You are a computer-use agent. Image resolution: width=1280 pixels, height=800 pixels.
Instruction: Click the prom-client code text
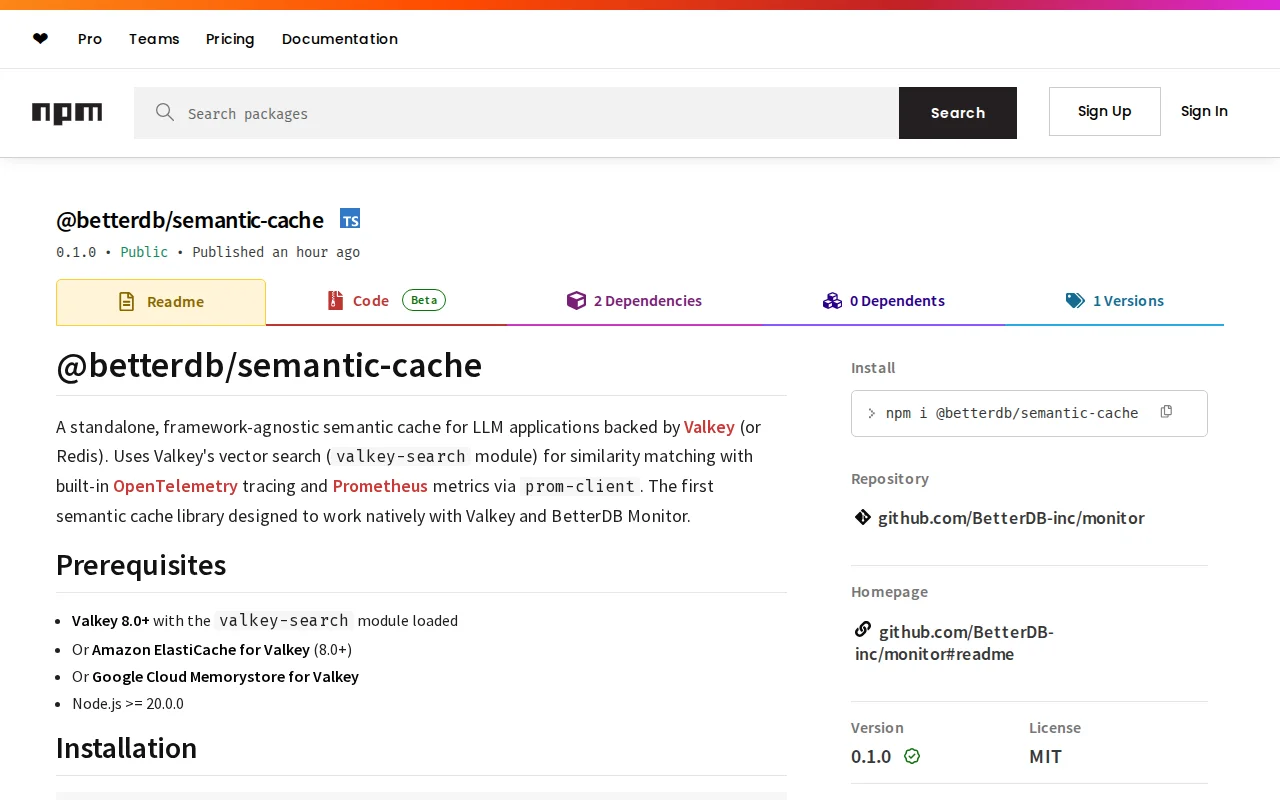click(x=580, y=486)
